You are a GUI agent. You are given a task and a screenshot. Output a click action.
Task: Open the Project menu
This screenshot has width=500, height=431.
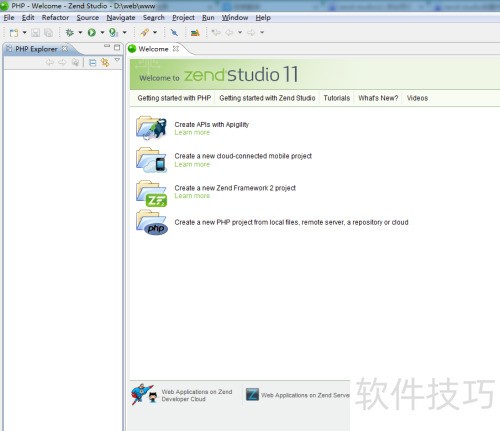[x=183, y=18]
